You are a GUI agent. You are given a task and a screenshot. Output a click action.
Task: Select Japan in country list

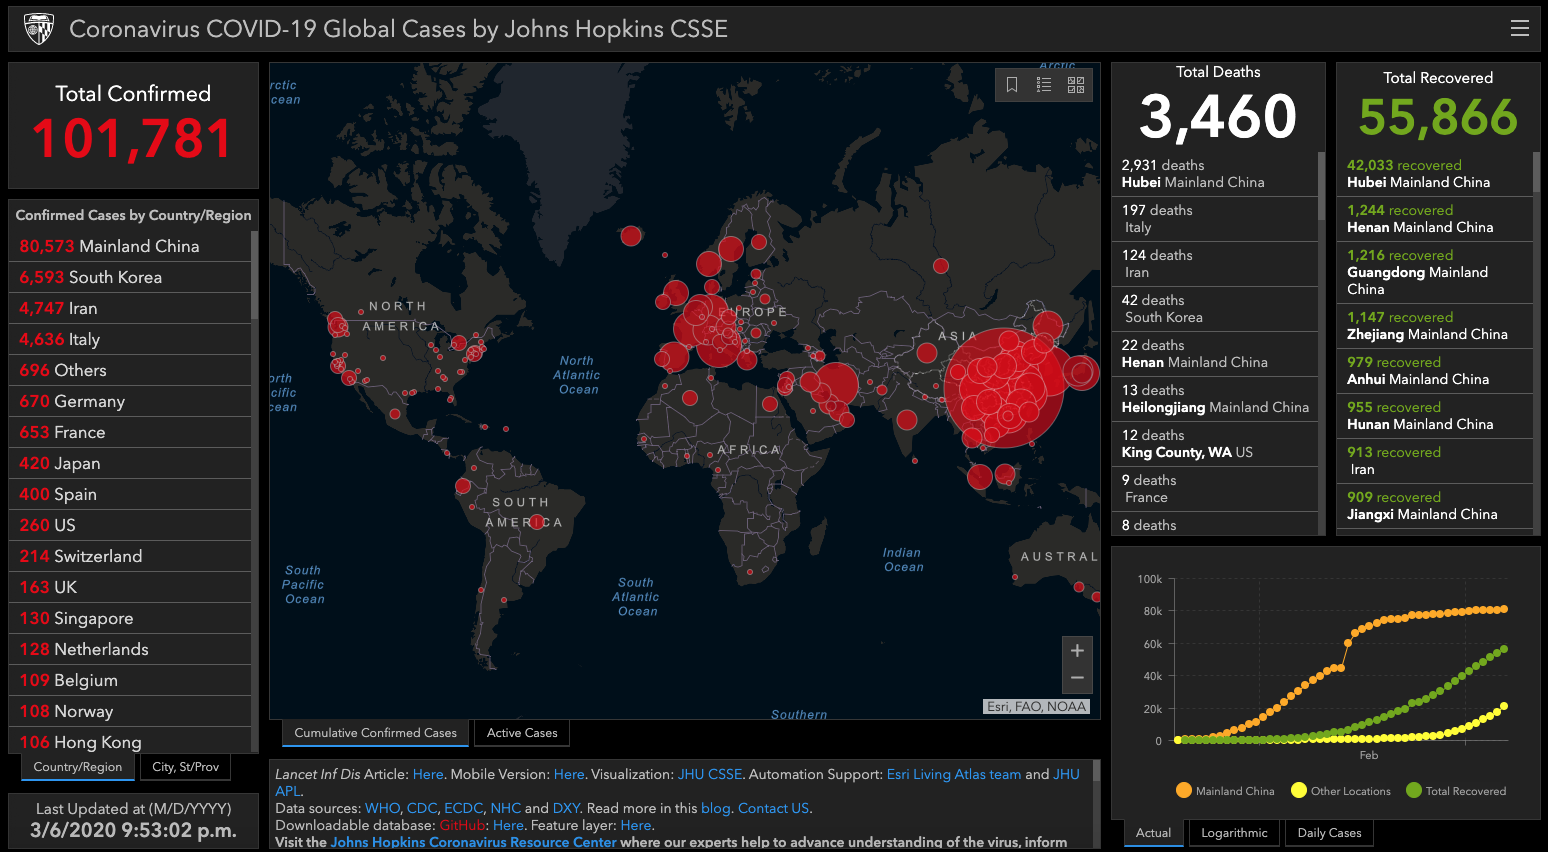[130, 463]
